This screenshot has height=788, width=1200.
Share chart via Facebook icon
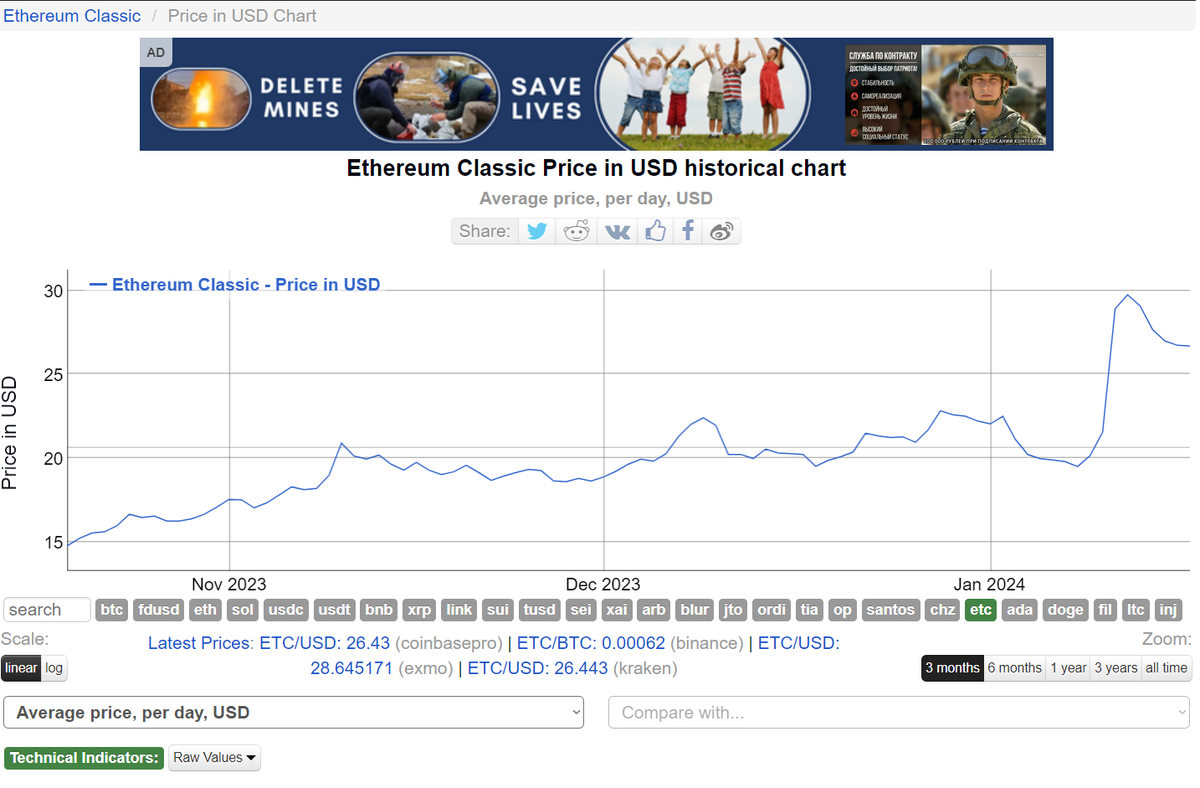(688, 231)
